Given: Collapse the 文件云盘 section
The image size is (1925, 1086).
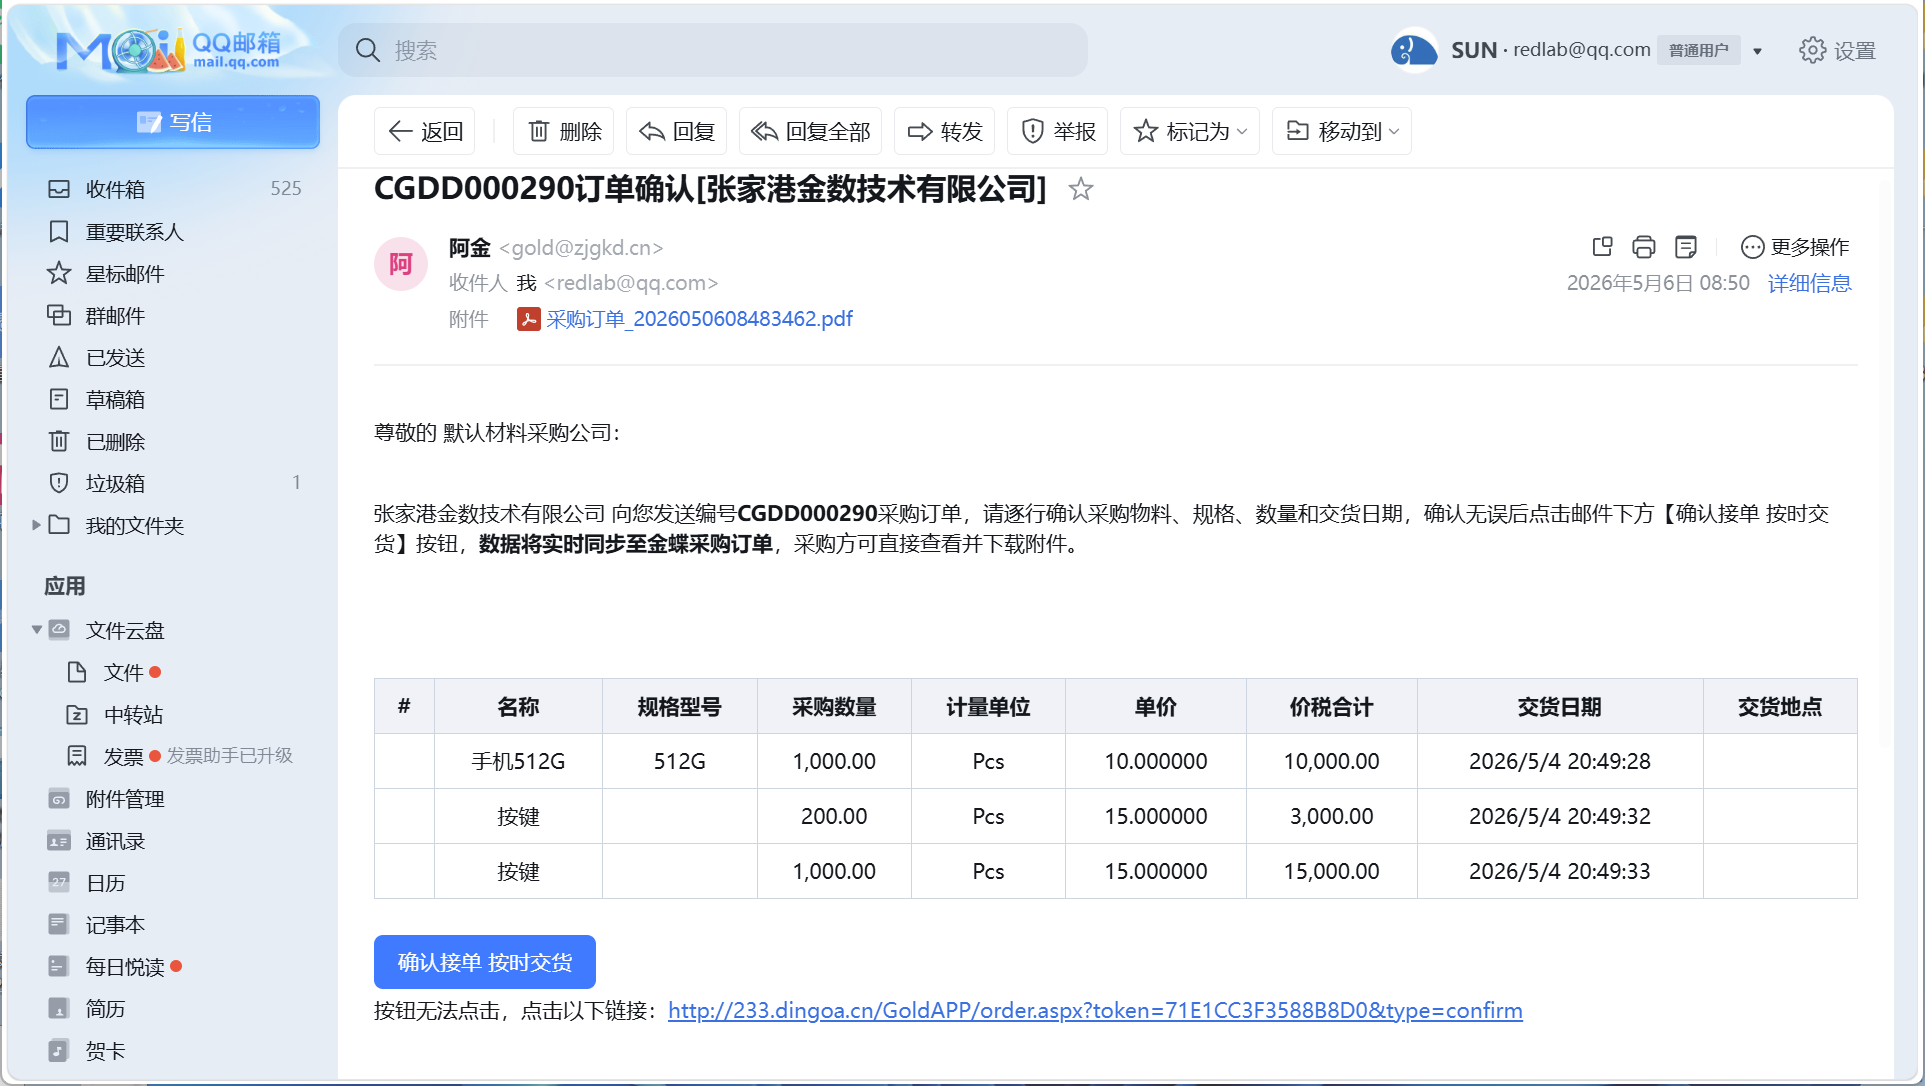Looking at the screenshot, I should tap(36, 629).
